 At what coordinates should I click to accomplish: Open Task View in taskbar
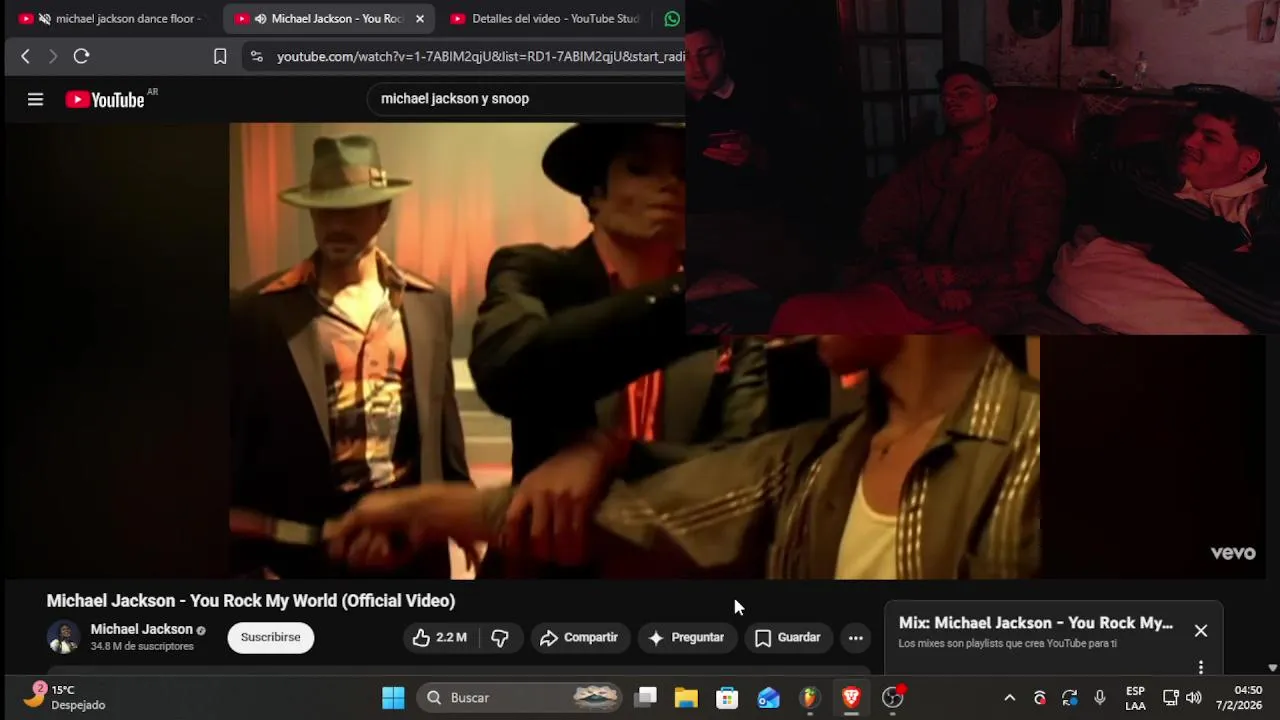click(x=646, y=697)
